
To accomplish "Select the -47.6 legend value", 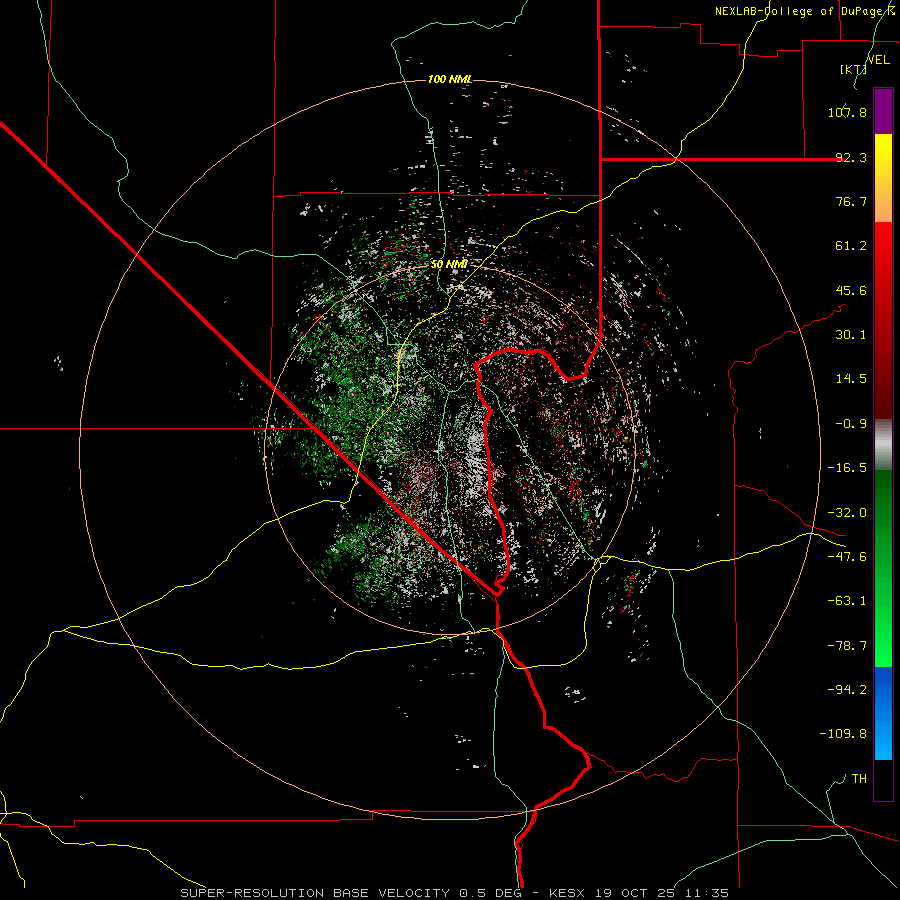I will pyautogui.click(x=847, y=557).
